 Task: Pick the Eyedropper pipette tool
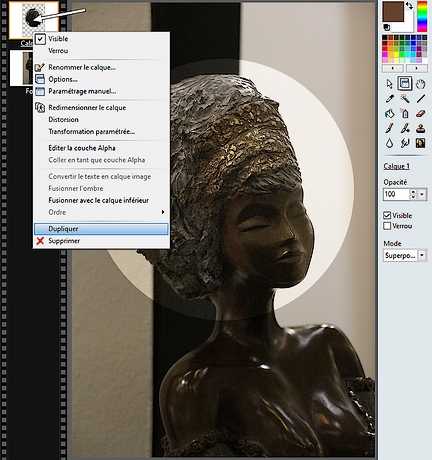pyautogui.click(x=390, y=98)
